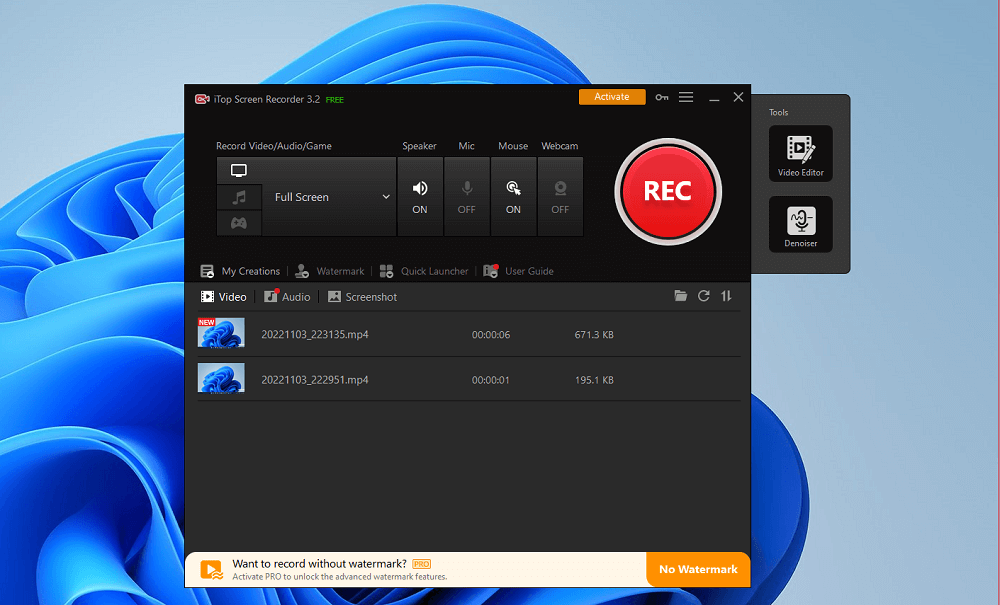
Task: Click the file size 671.3 KB
Action: point(594,335)
